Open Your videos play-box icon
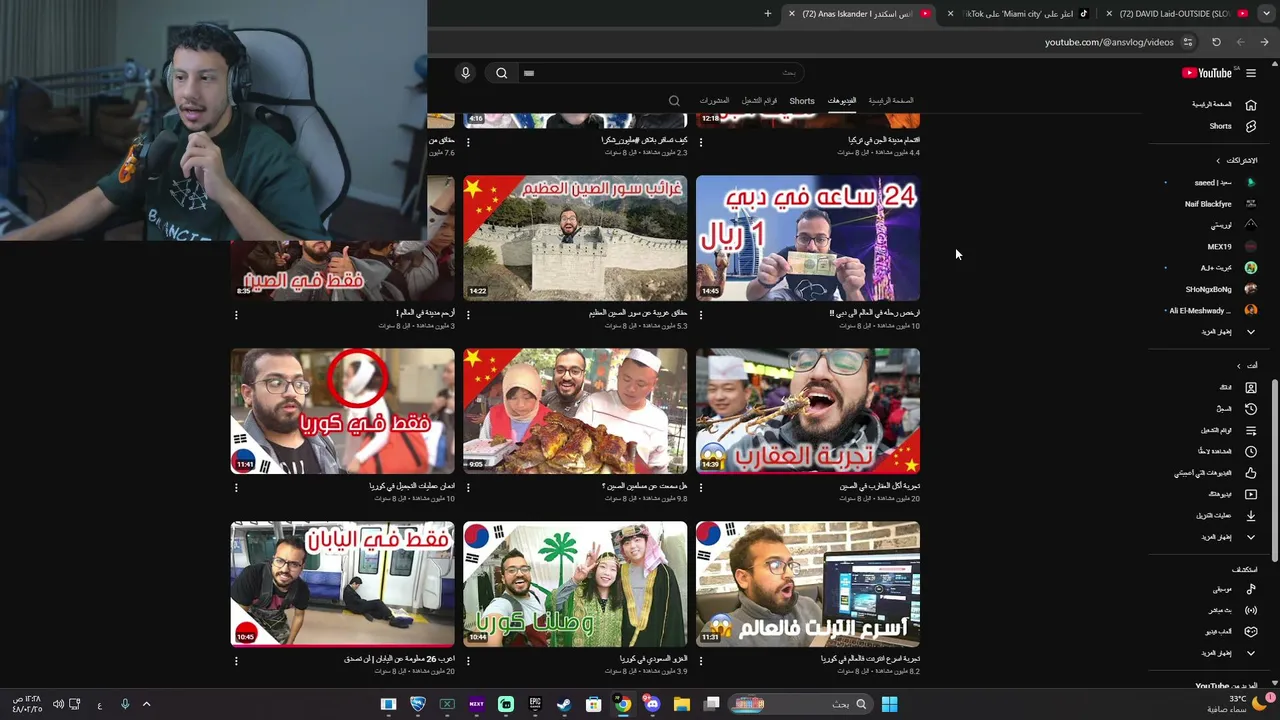The height and width of the screenshot is (720, 1280). tap(1251, 494)
